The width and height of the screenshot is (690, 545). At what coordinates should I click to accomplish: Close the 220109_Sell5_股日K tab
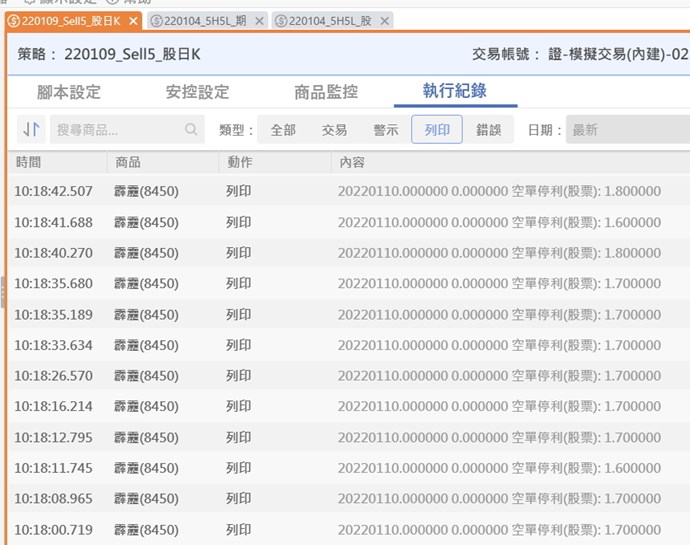click(x=134, y=21)
